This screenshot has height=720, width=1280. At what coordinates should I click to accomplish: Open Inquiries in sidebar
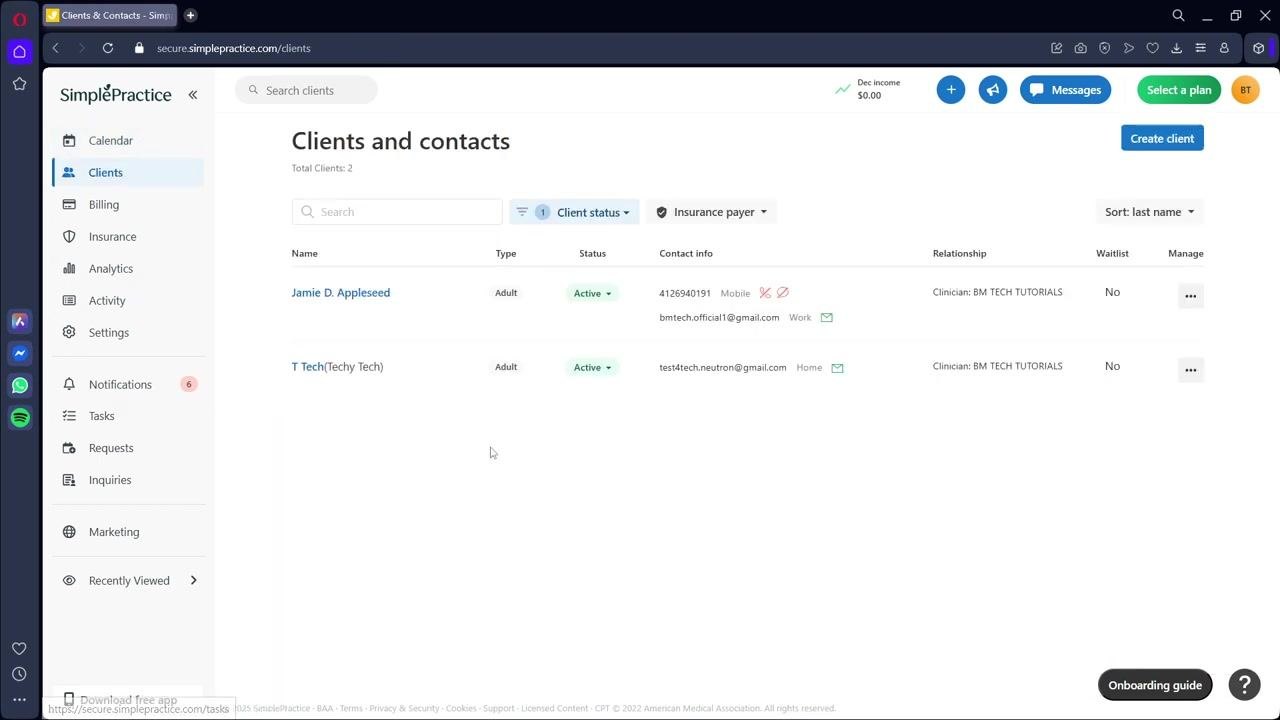[x=128, y=480]
